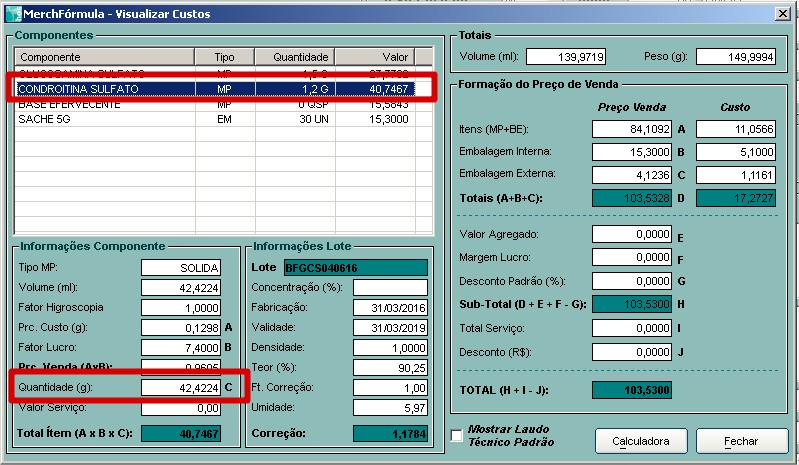Viewport: 799px width, 465px height.
Task: Click the Fator Lucro input field
Action: point(180,347)
